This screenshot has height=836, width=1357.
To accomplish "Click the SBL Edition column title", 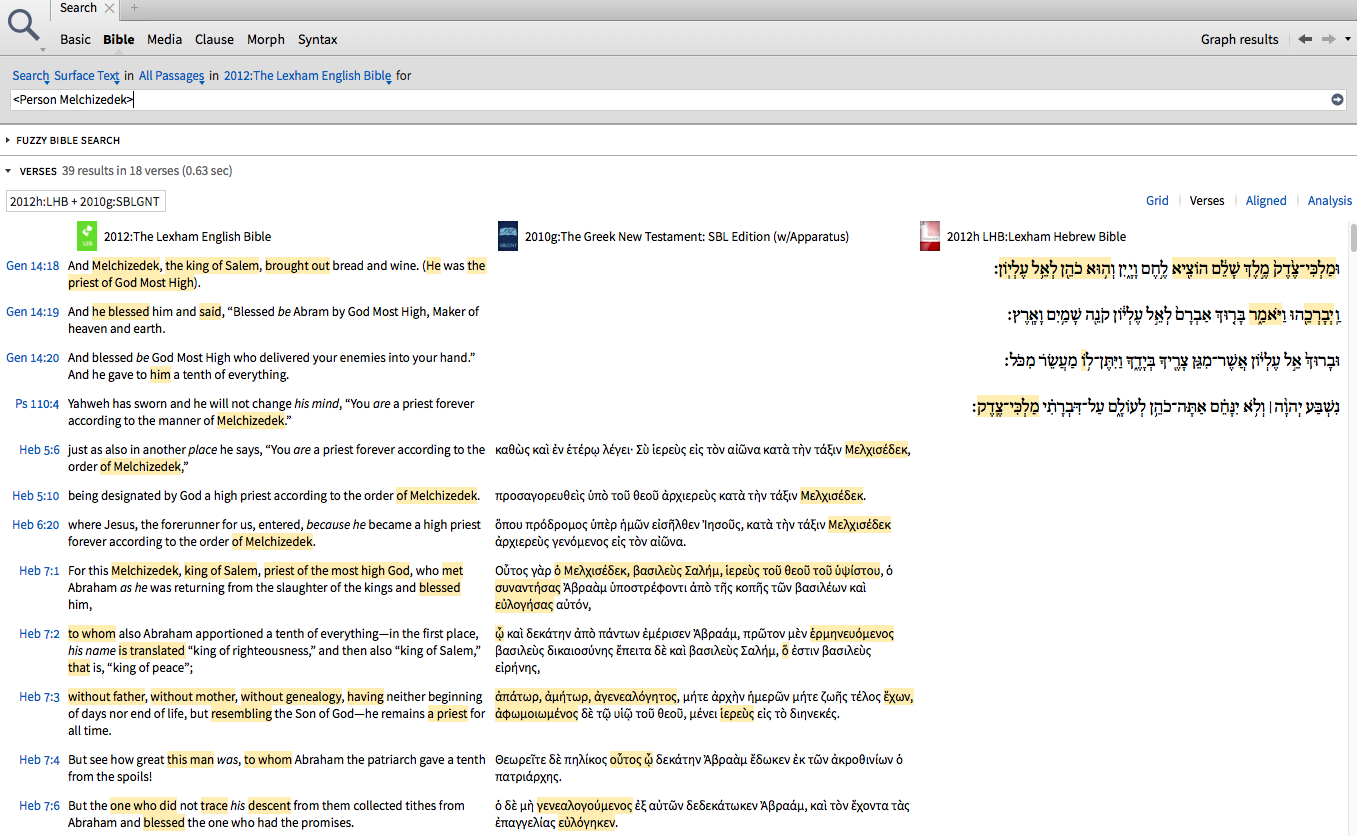I will (x=686, y=237).
